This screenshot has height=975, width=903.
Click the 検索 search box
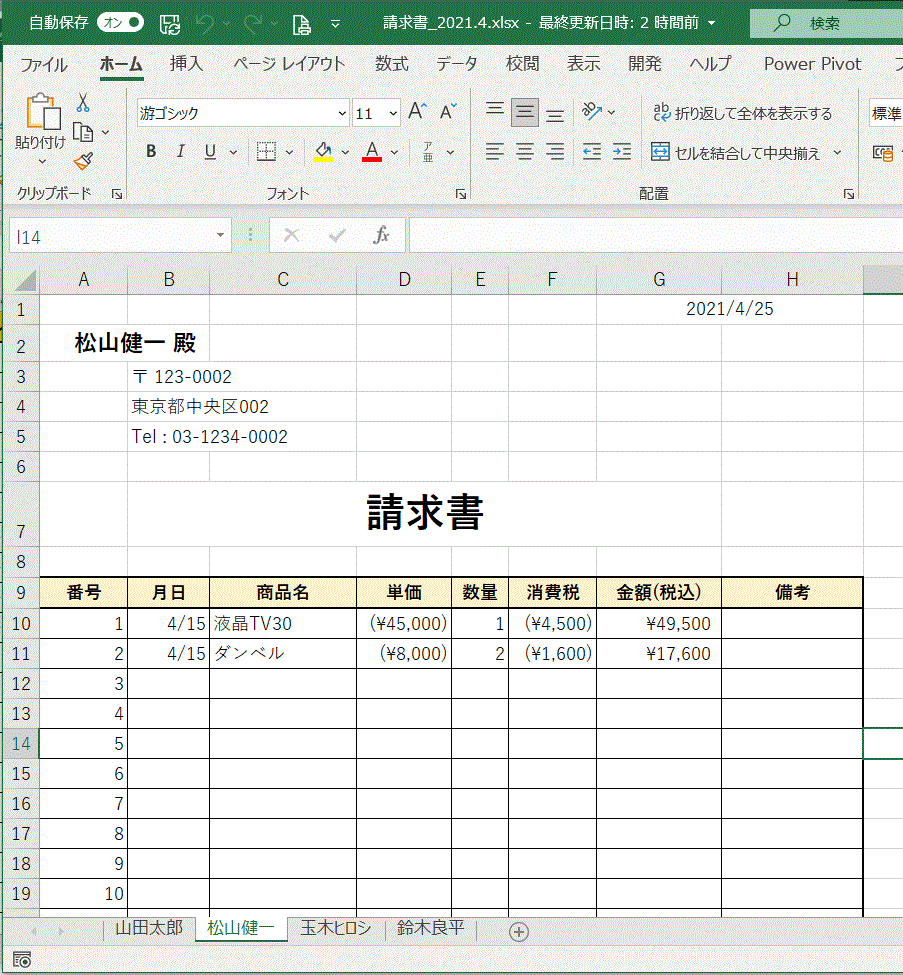coord(827,24)
